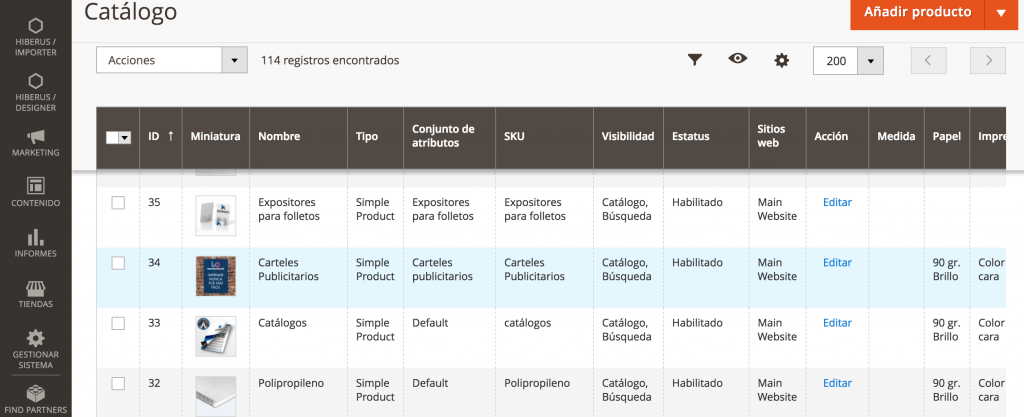This screenshot has height=417, width=1024.
Task: Select the Carteles Publicitarios row checkbox
Action: point(118,263)
